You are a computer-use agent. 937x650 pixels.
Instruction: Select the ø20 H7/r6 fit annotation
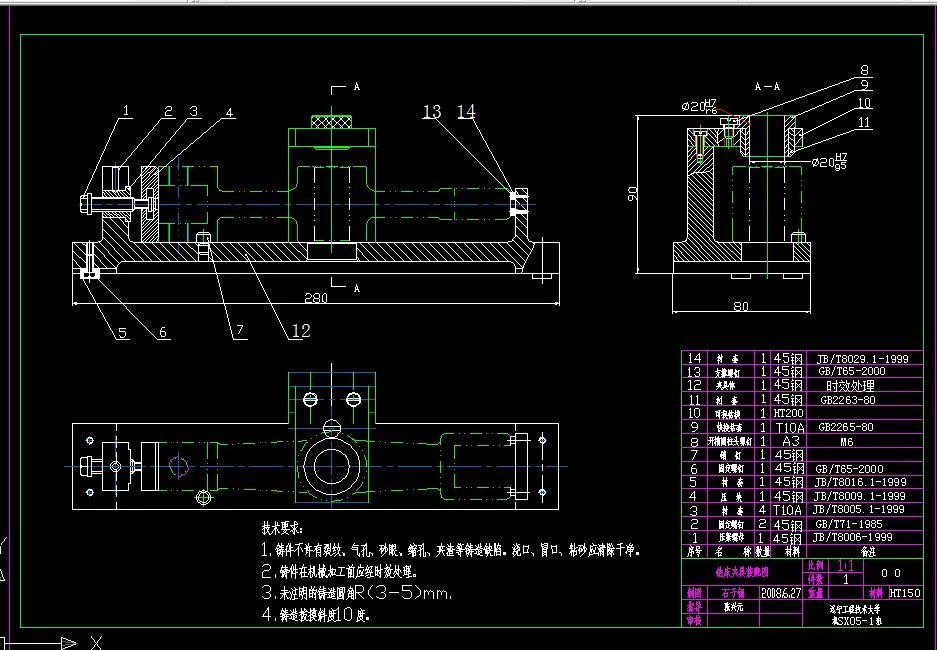[699, 106]
